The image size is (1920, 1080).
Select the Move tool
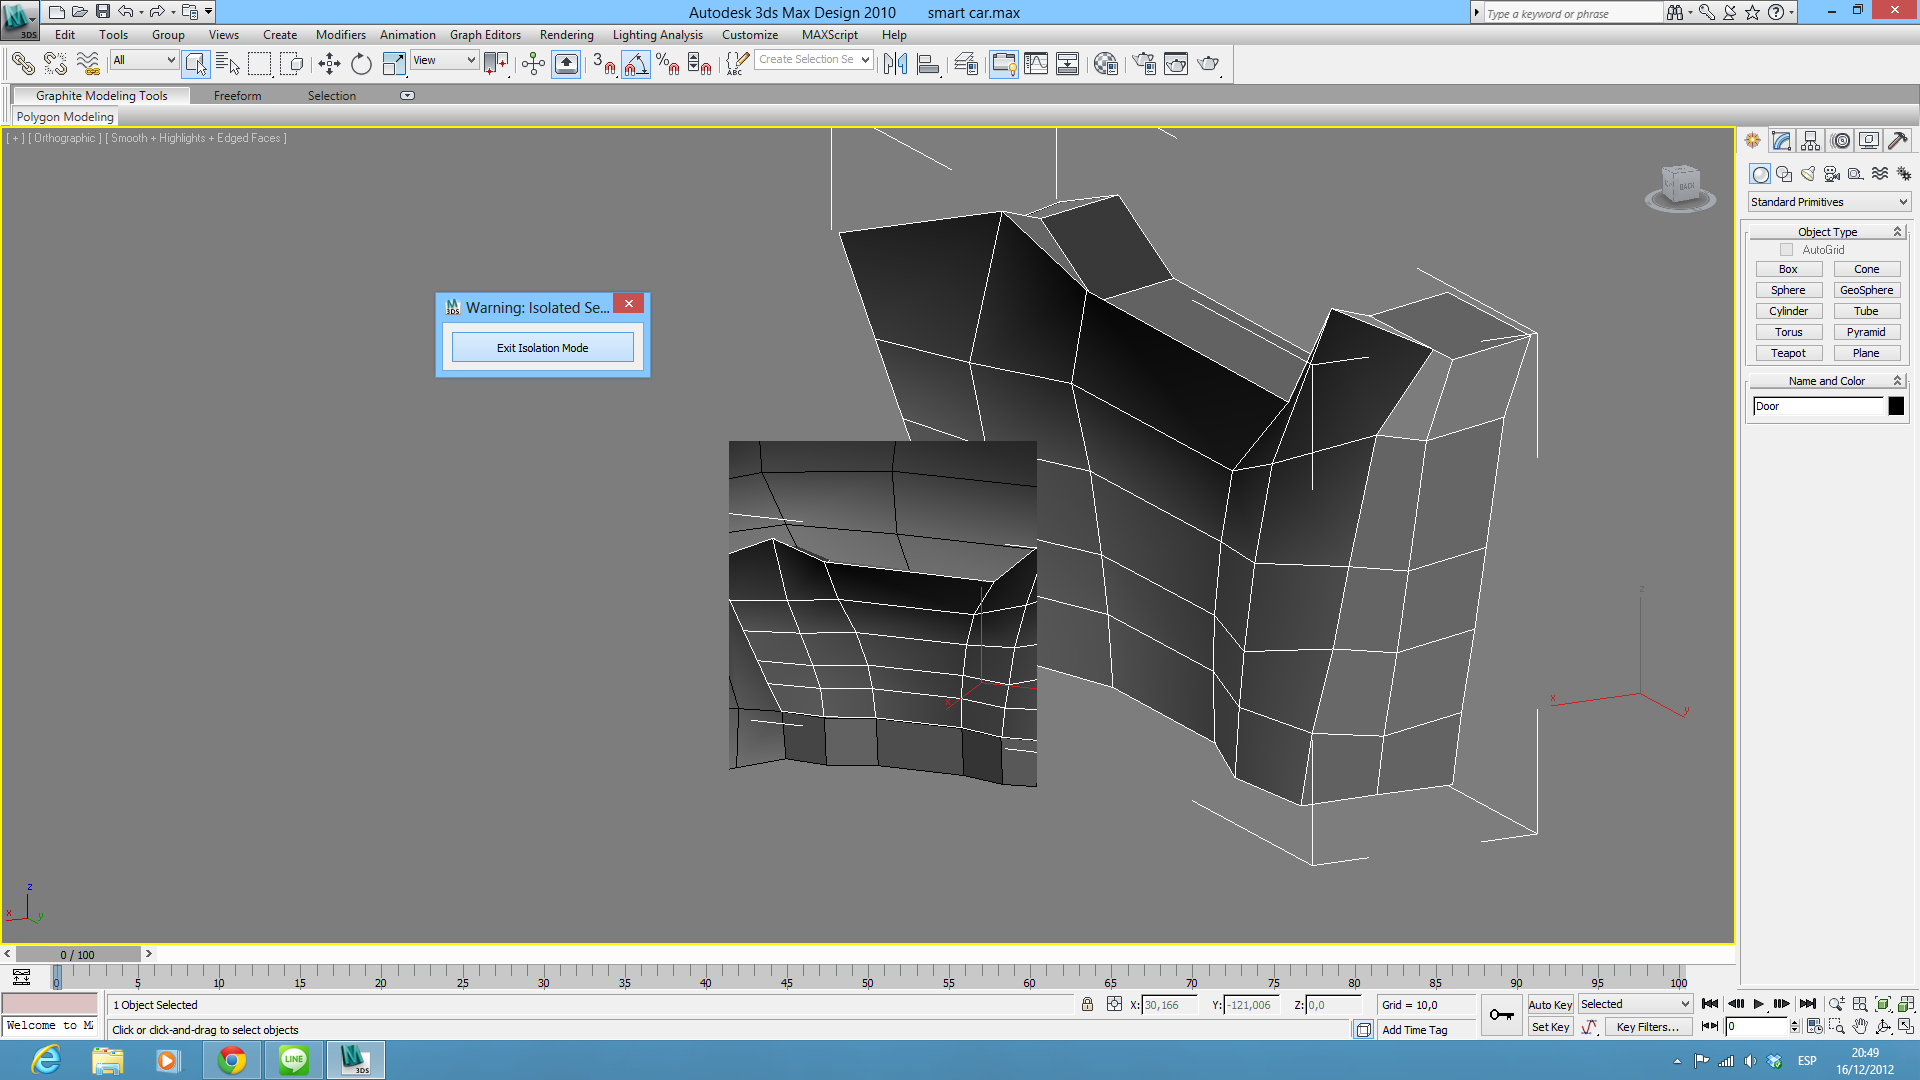click(329, 64)
